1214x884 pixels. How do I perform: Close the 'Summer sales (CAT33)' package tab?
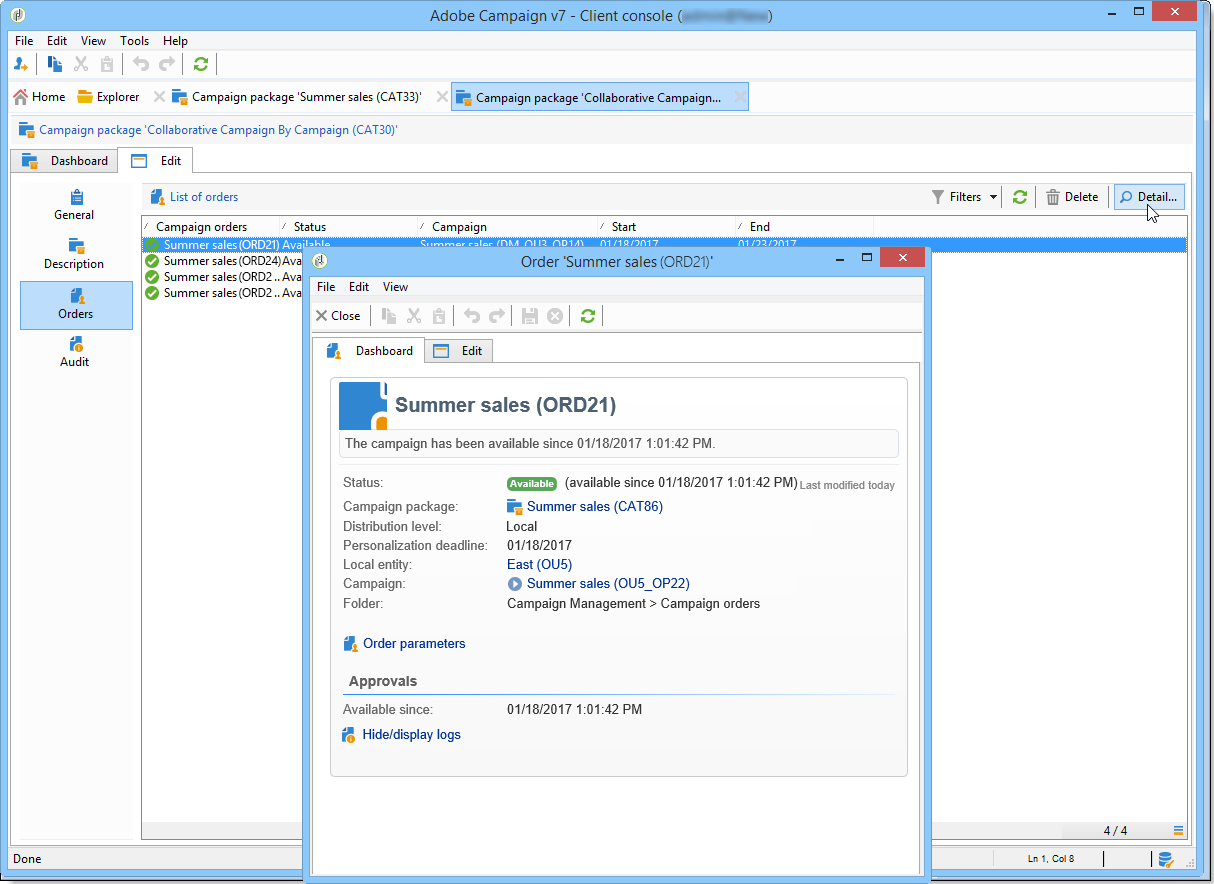click(x=442, y=97)
